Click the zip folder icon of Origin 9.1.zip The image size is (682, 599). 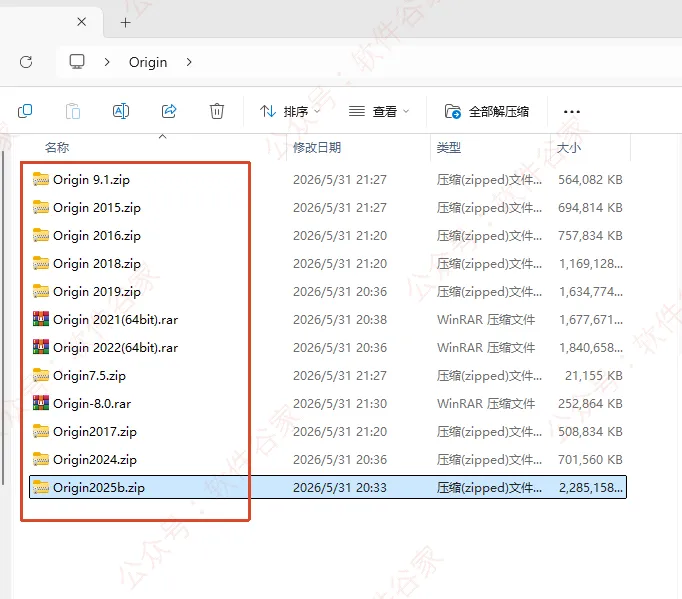41,179
